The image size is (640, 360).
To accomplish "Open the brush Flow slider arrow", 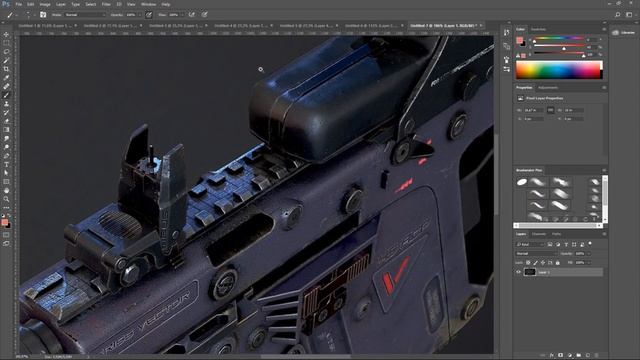I will [182, 15].
